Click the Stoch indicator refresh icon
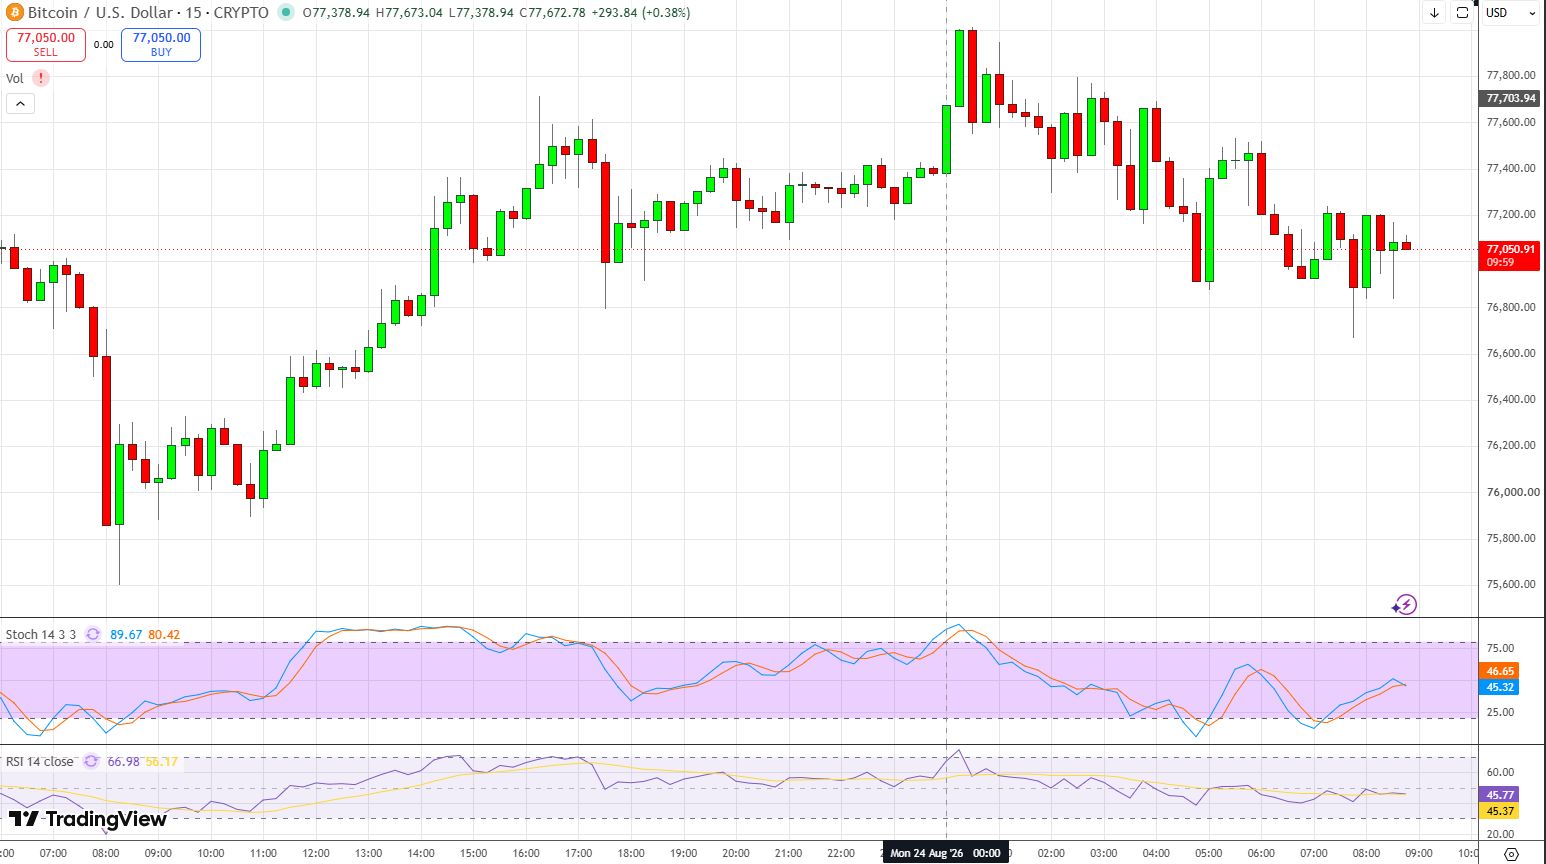Screen dimensions: 1546x864 (x=93, y=634)
